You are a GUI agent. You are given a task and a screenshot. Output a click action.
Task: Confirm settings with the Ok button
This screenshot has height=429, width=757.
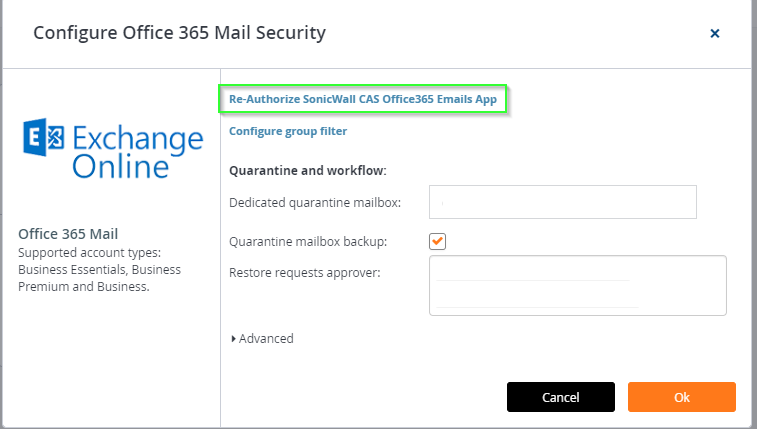682,397
